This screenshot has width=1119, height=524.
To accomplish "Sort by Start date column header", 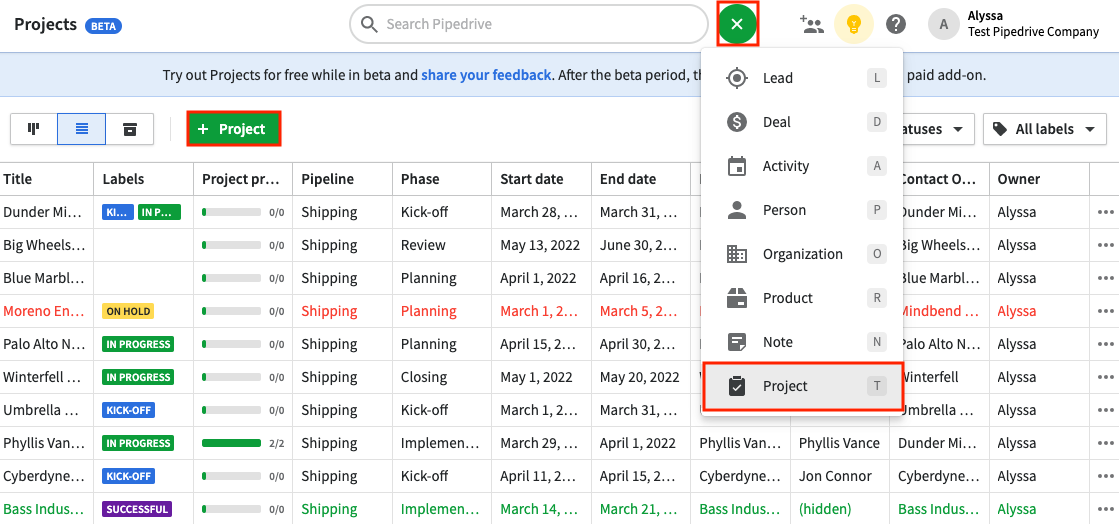I will [x=541, y=179].
